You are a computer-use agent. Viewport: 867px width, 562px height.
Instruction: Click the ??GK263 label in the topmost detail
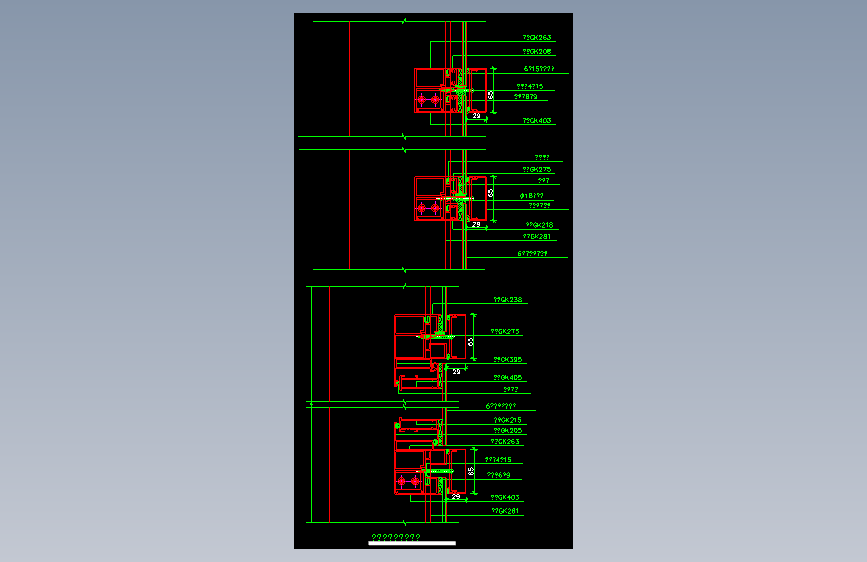point(537,38)
